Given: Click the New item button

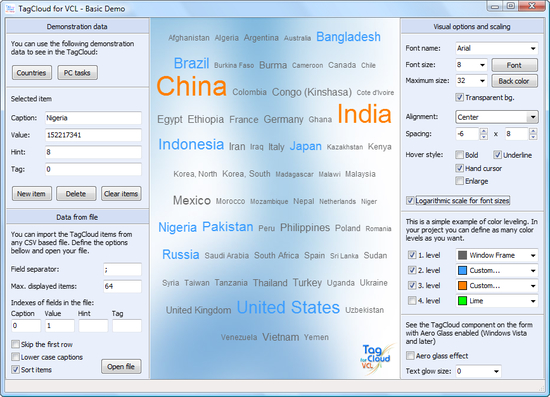Looking at the screenshot, I should [x=32, y=194].
